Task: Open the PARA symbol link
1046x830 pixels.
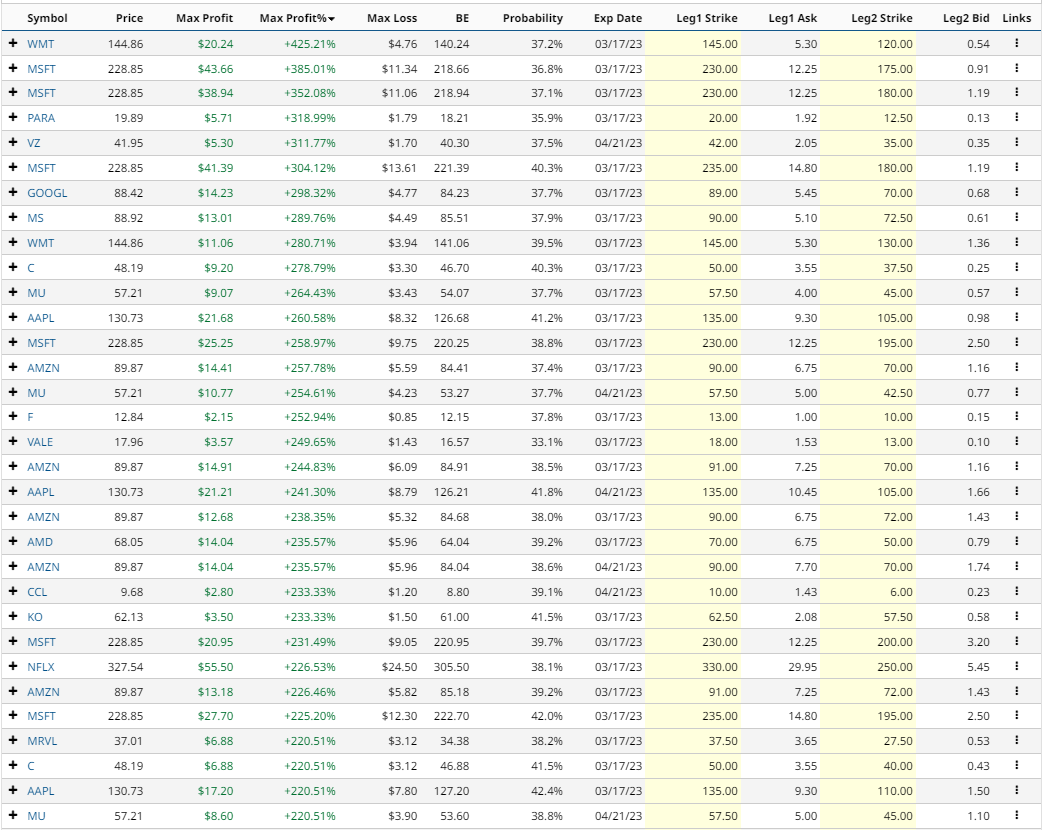Action: (x=41, y=118)
